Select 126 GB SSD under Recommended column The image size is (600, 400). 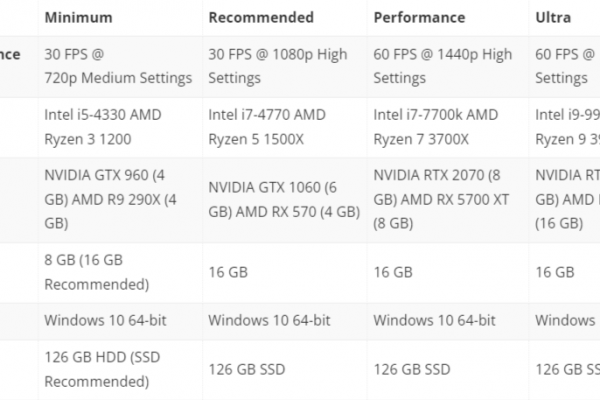pyautogui.click(x=285, y=370)
